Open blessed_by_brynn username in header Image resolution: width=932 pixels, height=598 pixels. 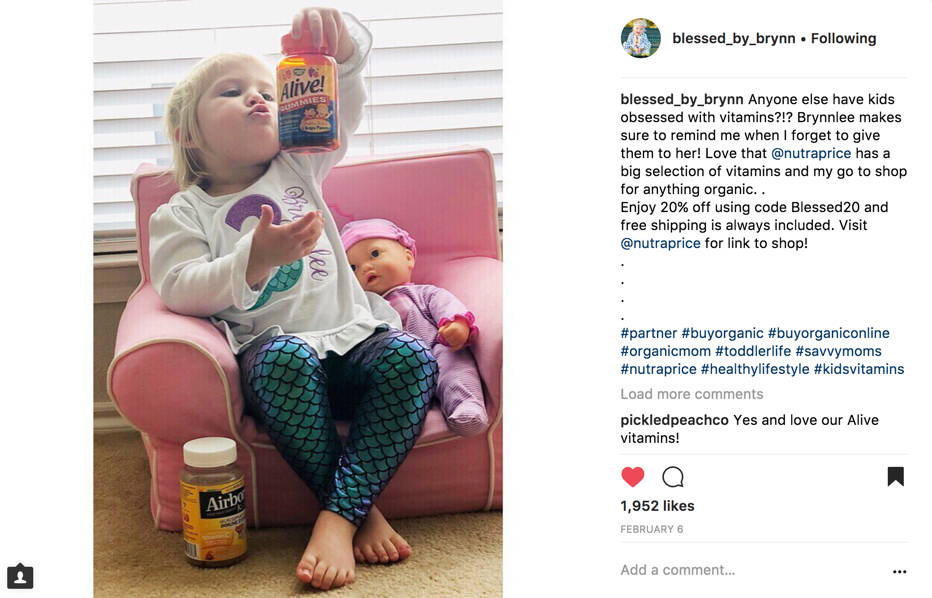click(733, 38)
